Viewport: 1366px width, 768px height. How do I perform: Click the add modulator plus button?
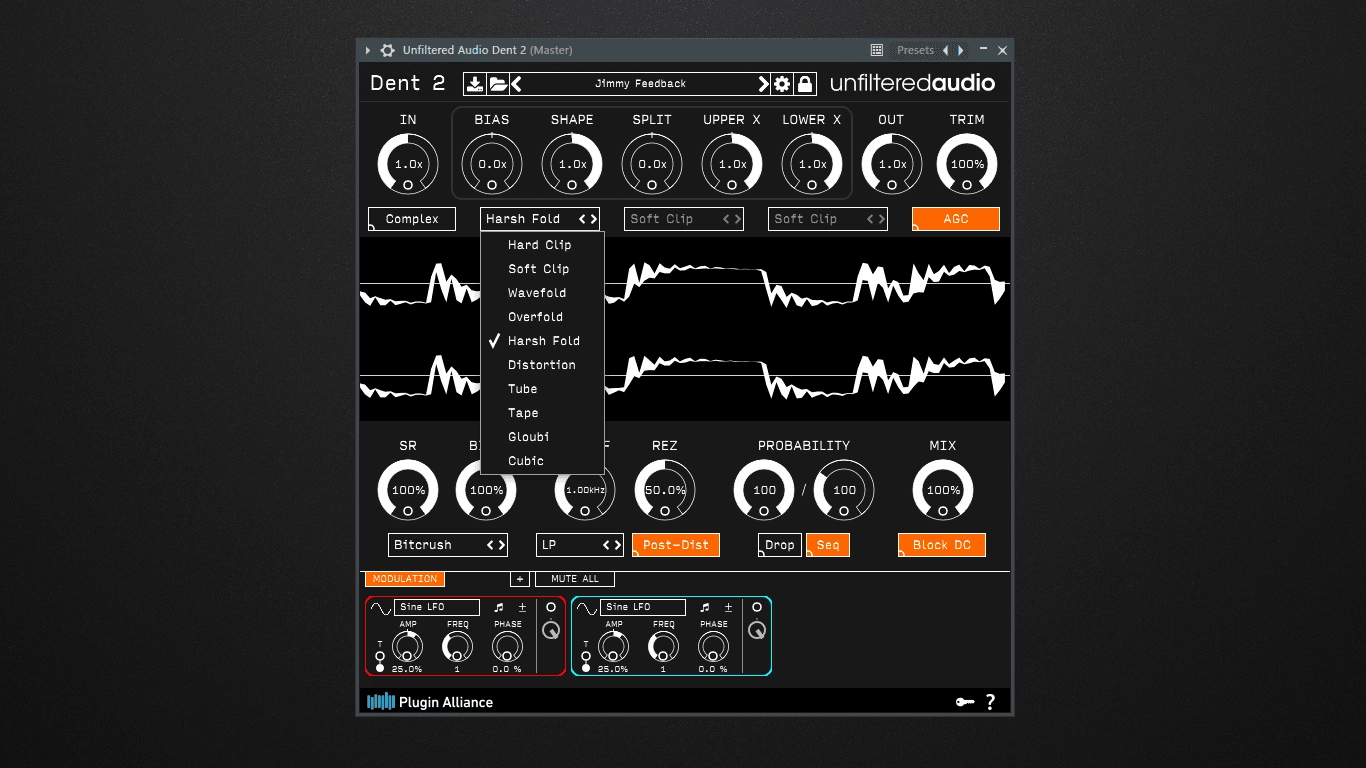(519, 579)
